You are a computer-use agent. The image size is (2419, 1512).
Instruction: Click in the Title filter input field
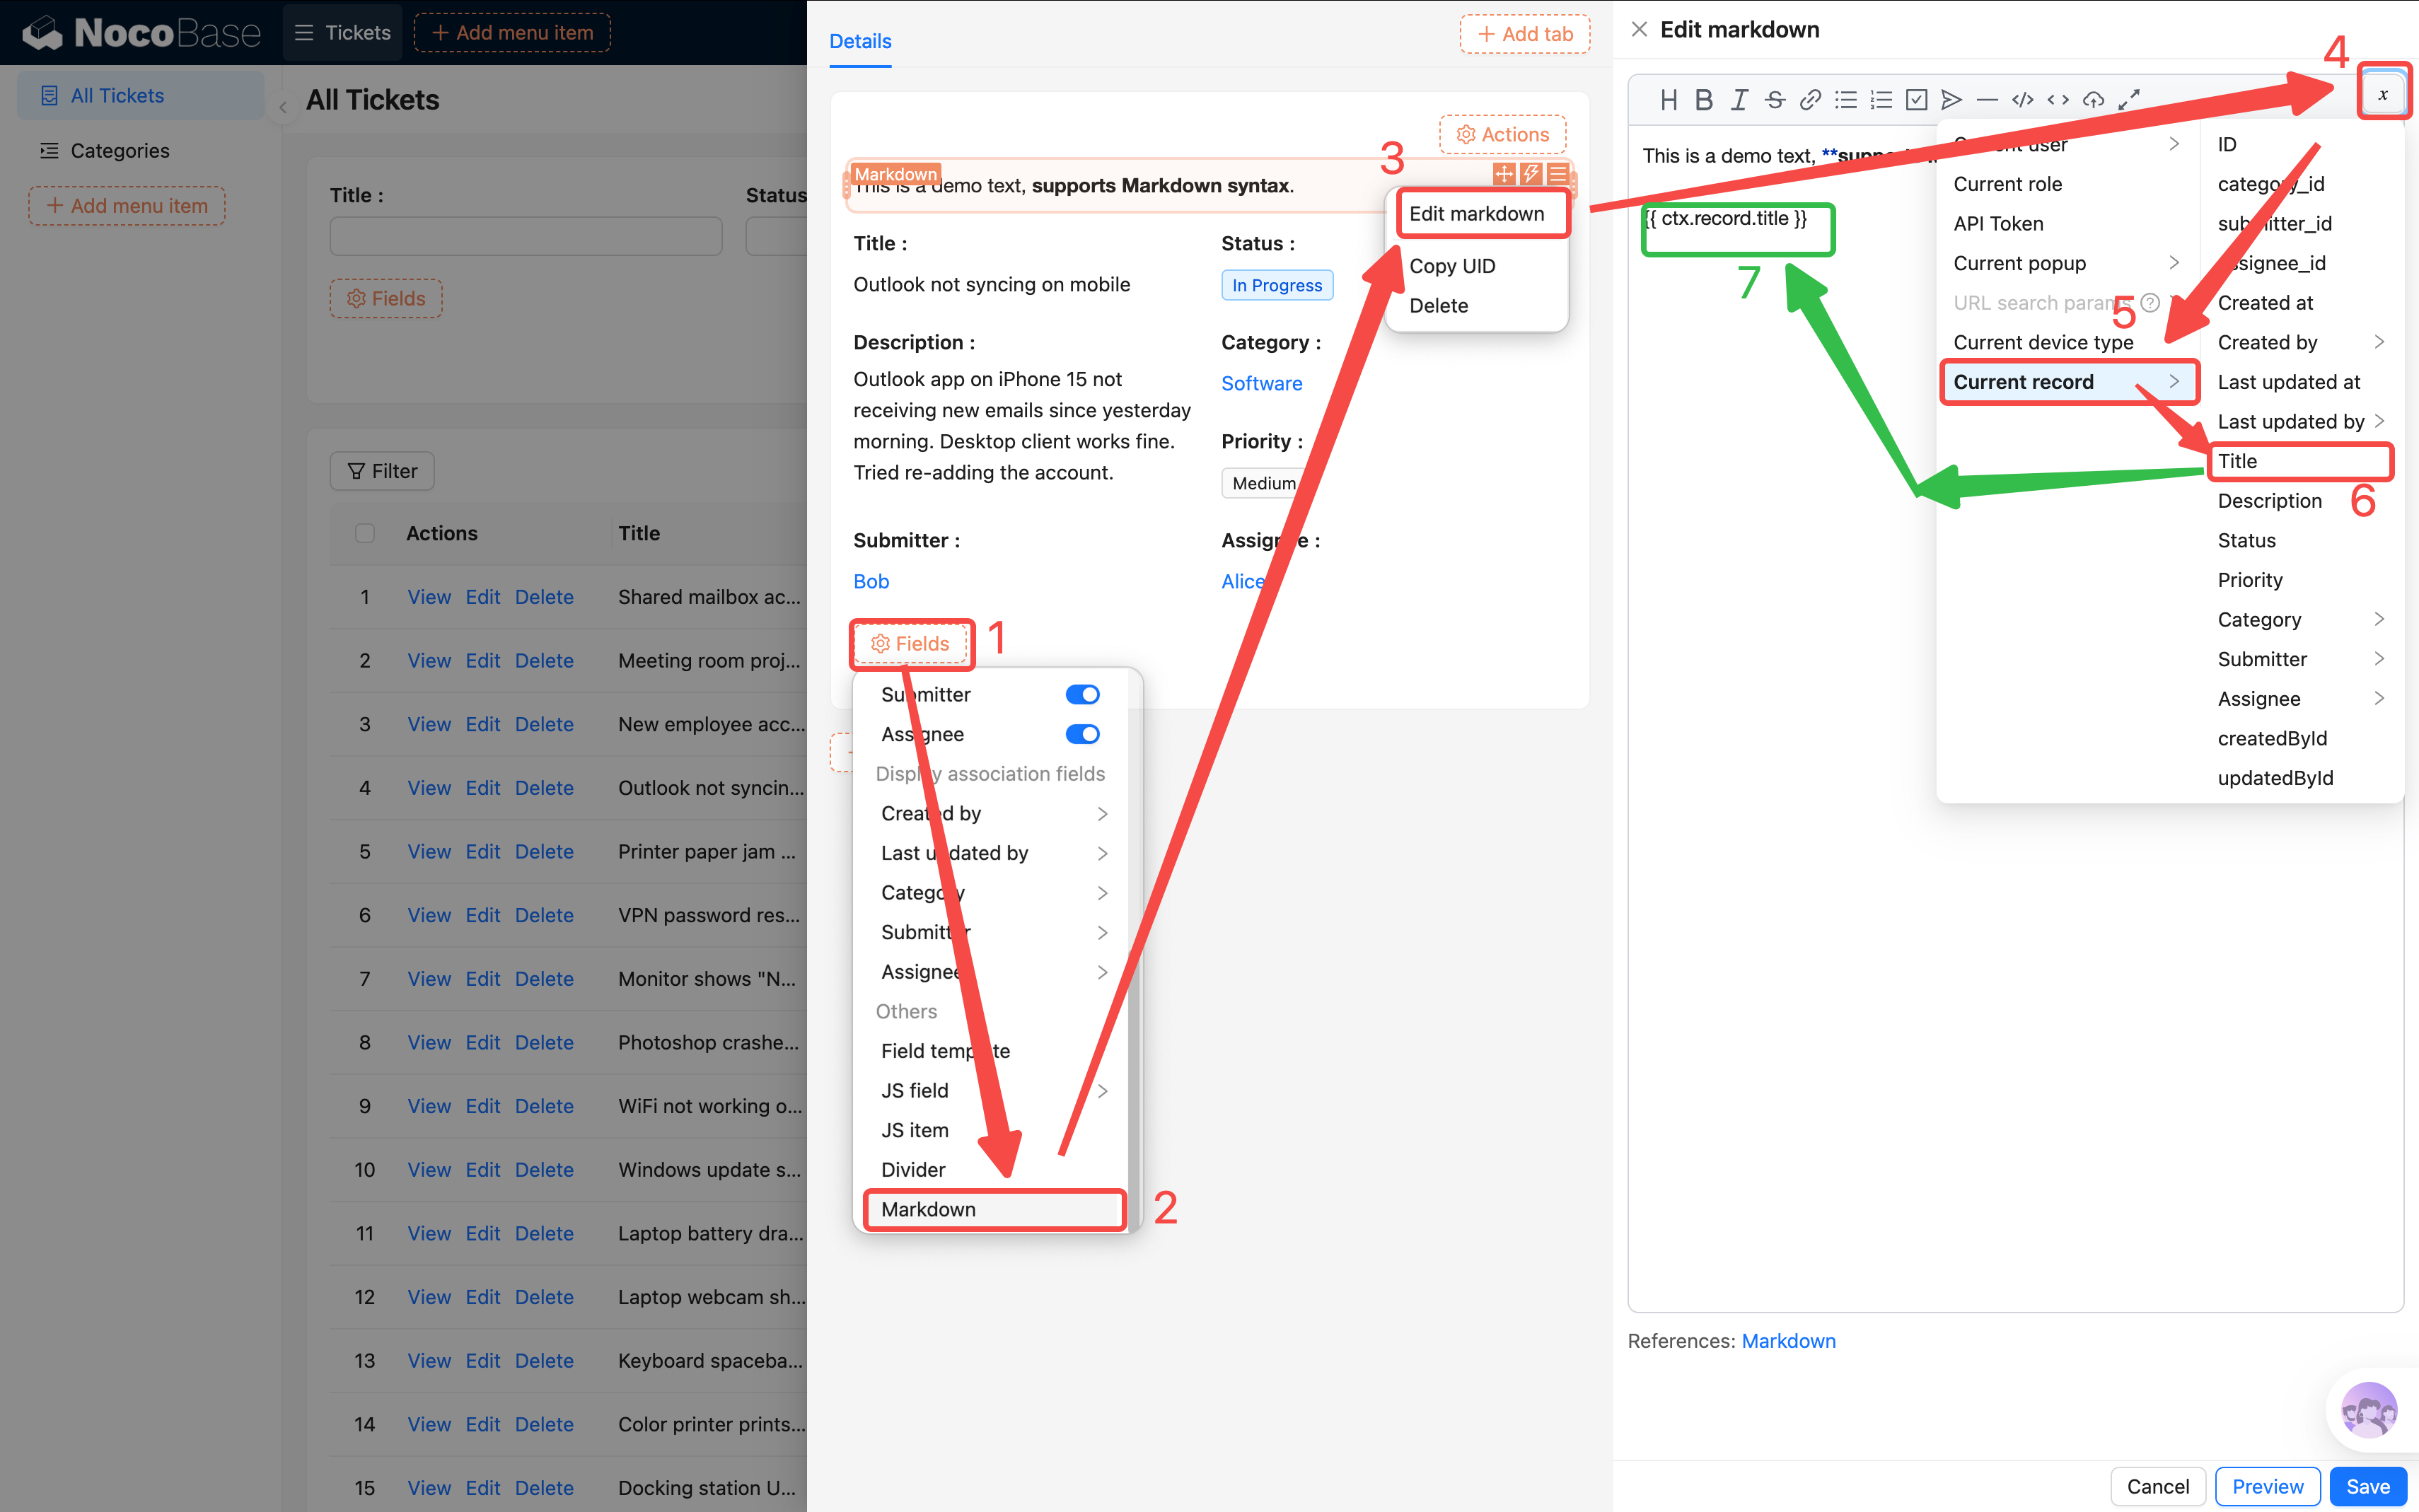(526, 237)
